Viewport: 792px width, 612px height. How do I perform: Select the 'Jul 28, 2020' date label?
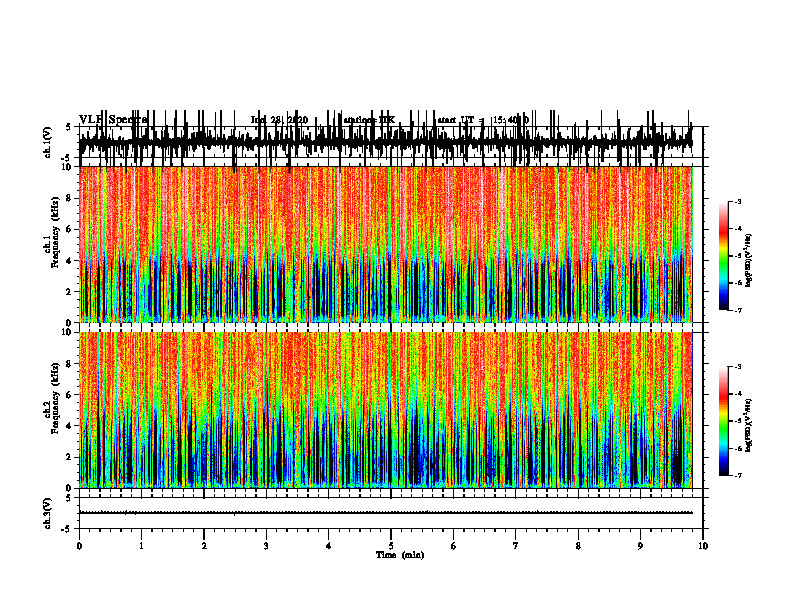pos(279,120)
